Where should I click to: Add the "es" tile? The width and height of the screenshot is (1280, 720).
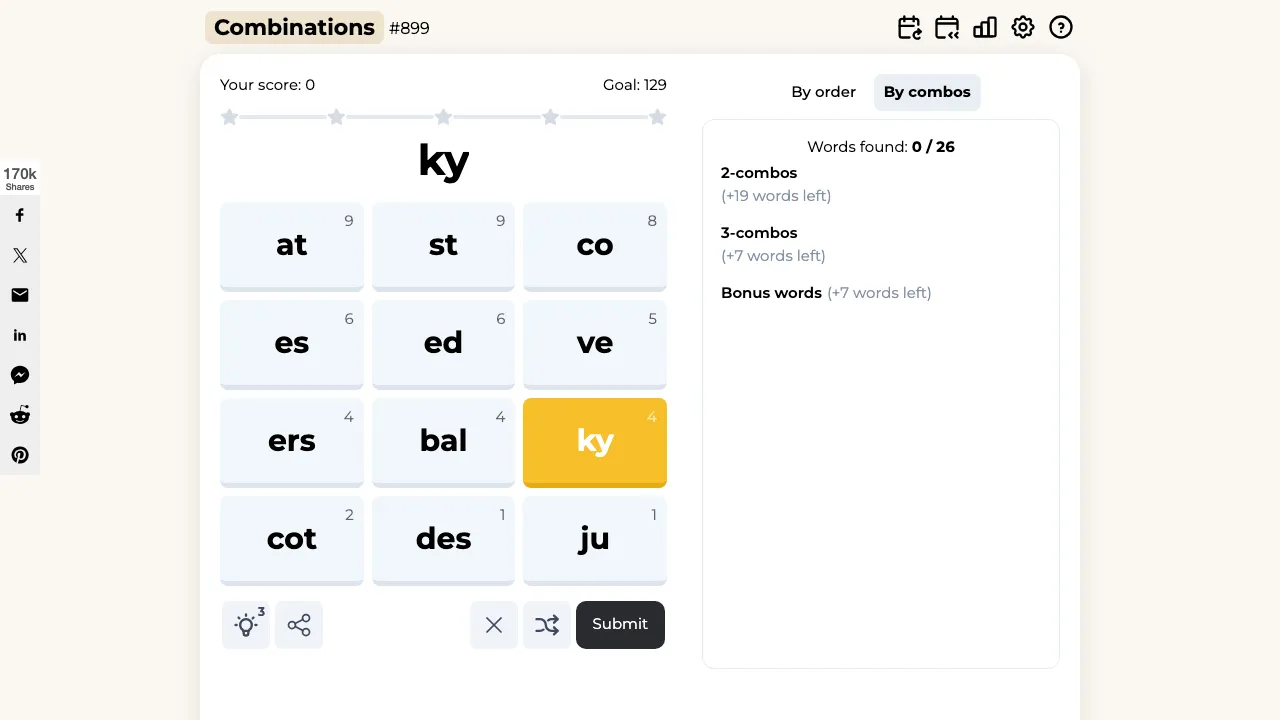pyautogui.click(x=292, y=344)
